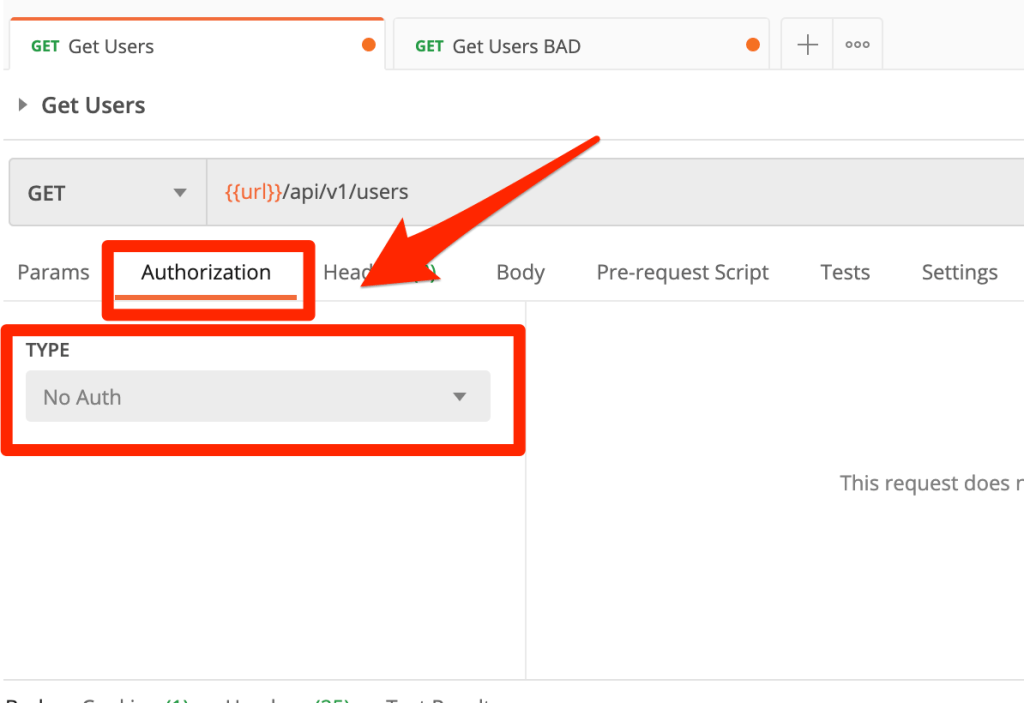
Task: Open the Pre-request Script tab
Action: [682, 273]
